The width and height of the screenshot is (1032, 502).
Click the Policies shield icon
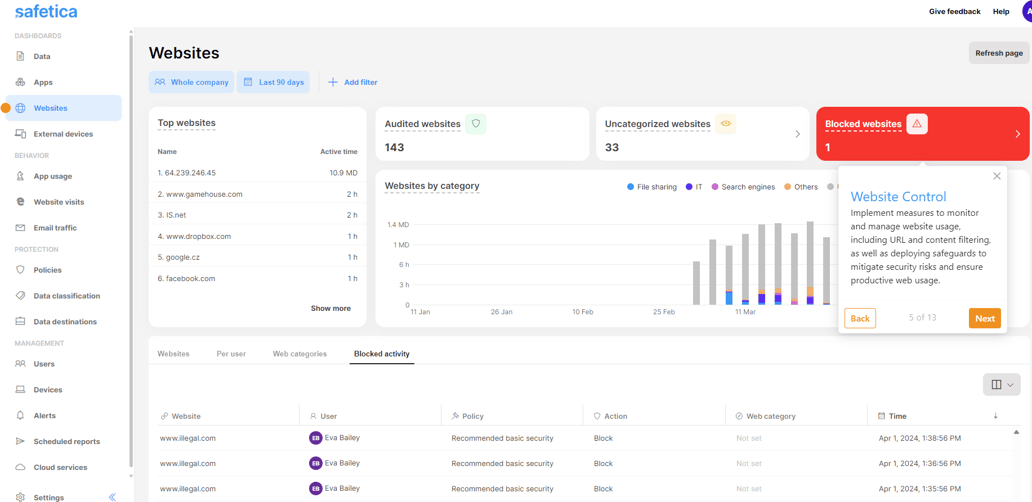tap(20, 270)
